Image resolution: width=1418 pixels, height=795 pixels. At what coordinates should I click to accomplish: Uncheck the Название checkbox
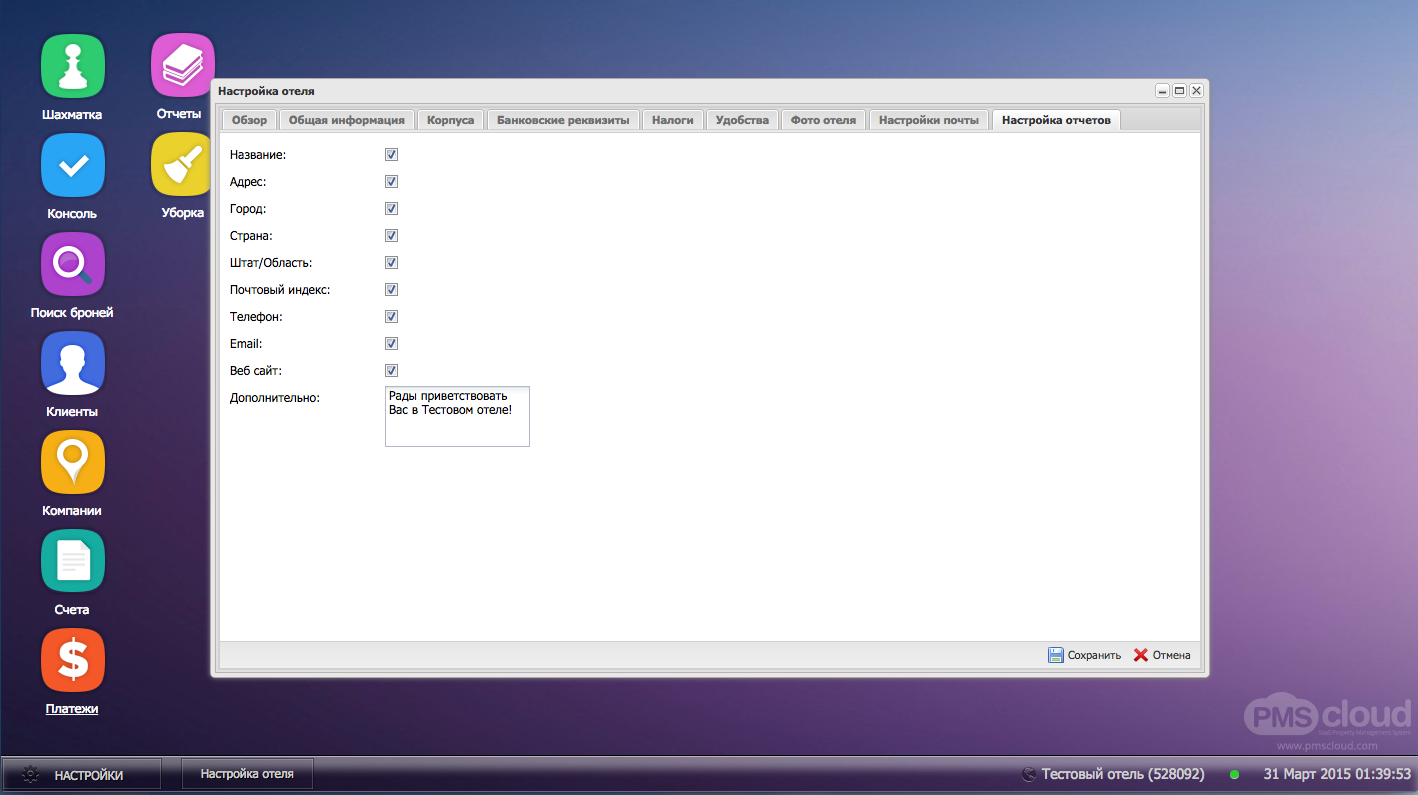pyautogui.click(x=392, y=155)
